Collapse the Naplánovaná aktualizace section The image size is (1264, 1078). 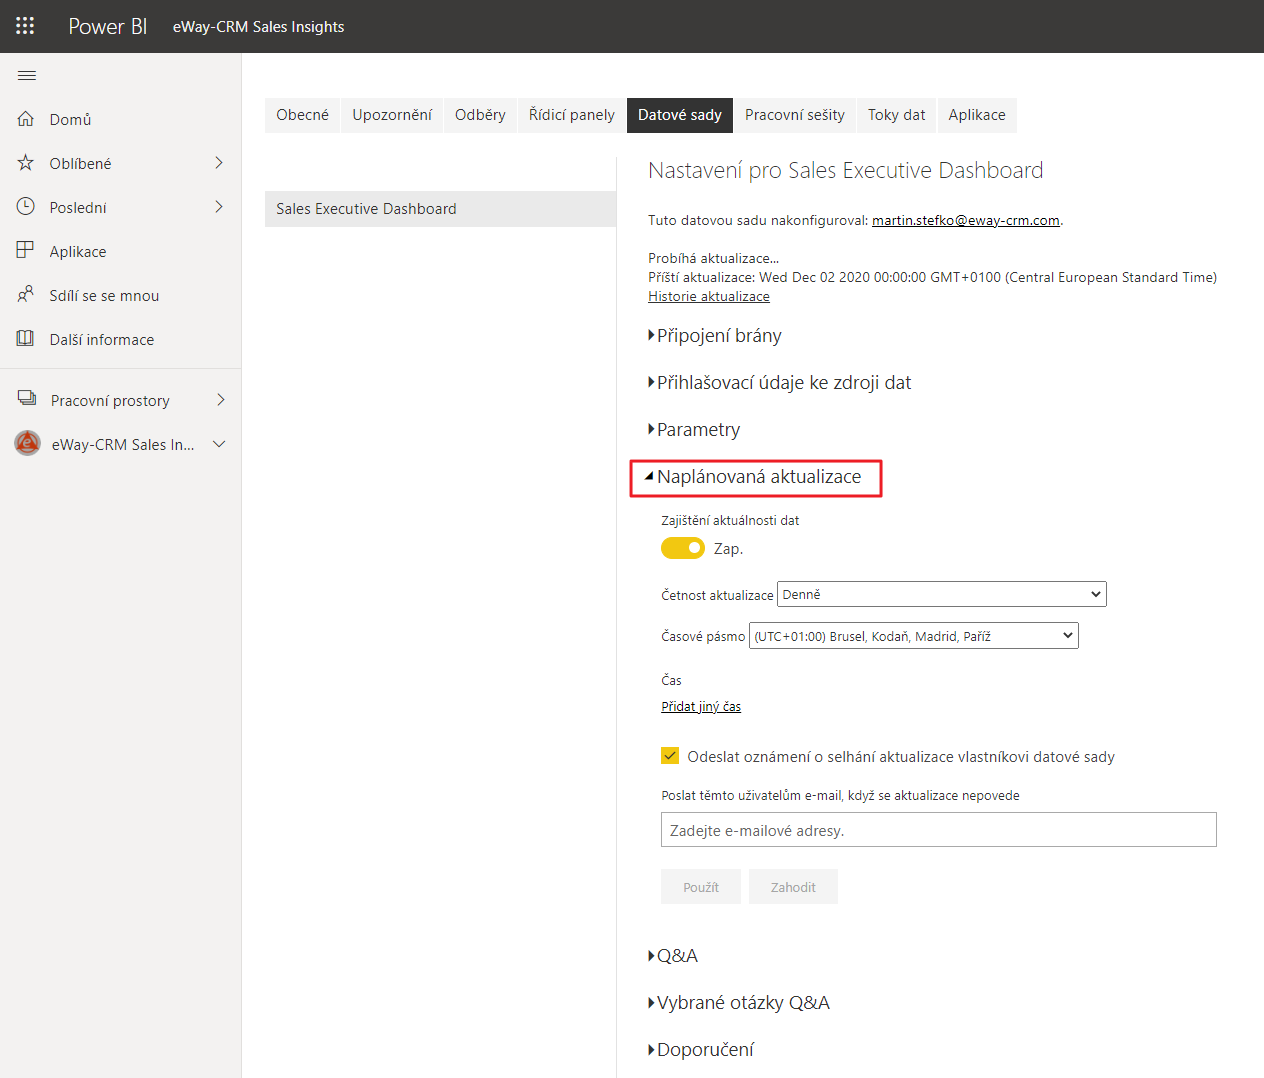tap(753, 477)
